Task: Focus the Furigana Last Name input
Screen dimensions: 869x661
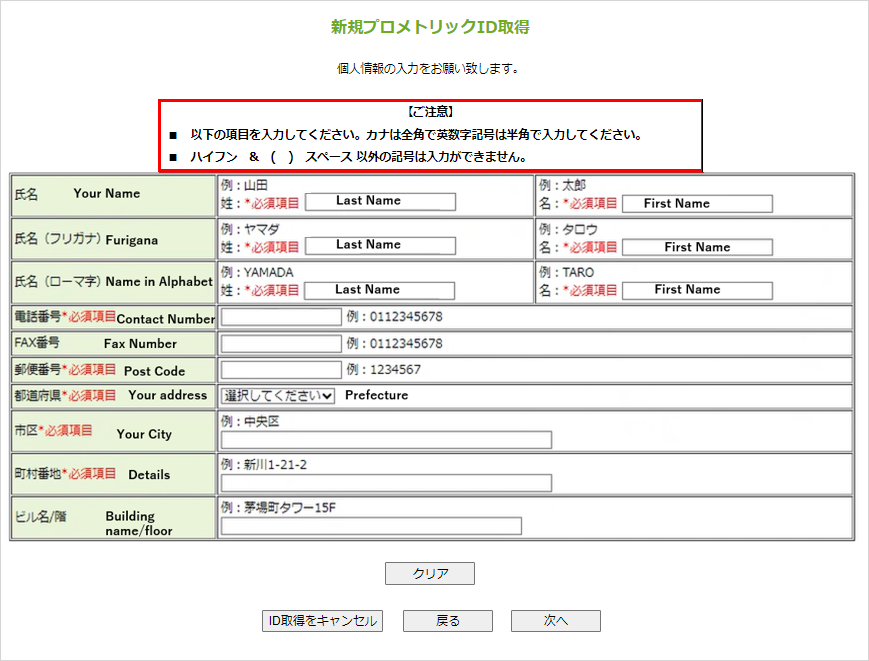Action: 380,245
